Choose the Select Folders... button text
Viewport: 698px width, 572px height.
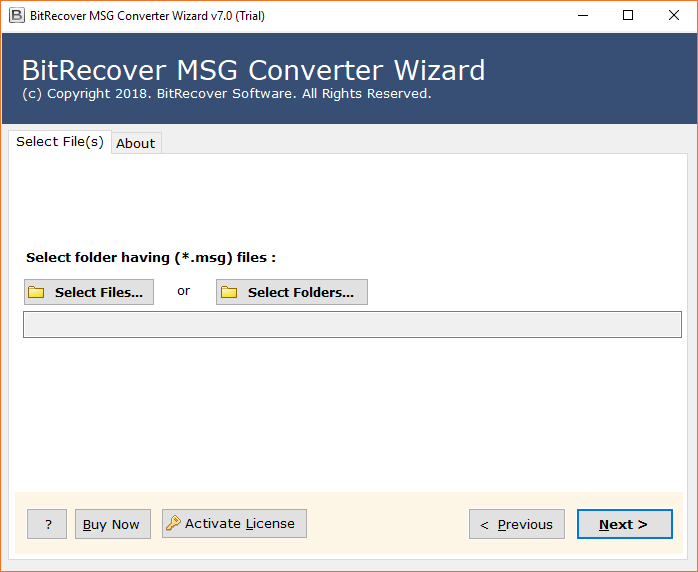(x=300, y=292)
